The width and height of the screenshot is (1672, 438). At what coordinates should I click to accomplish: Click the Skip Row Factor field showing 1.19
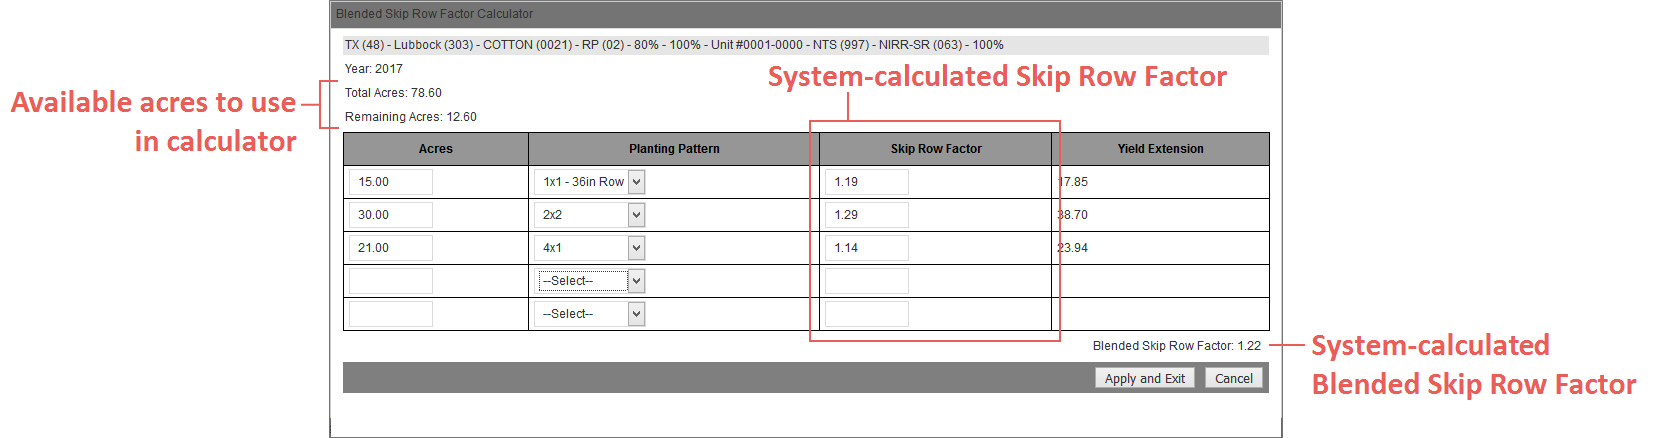867,182
